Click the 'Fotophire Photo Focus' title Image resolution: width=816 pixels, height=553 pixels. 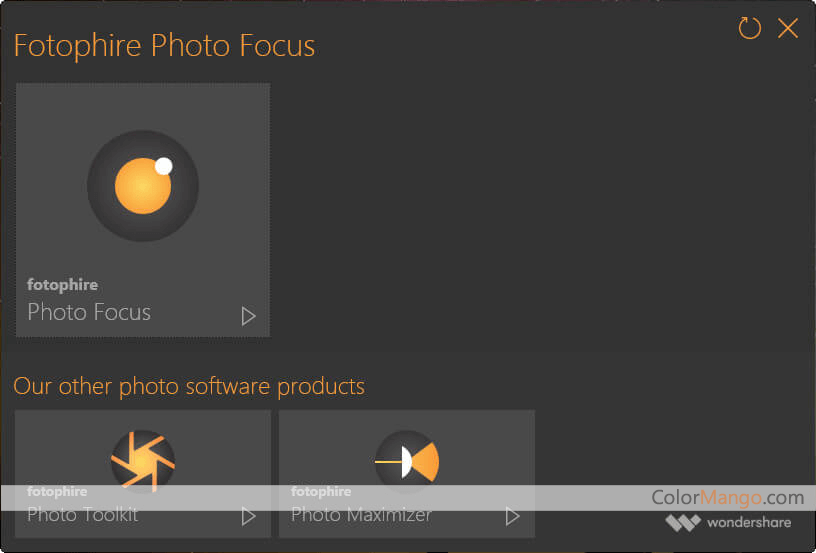tap(164, 46)
